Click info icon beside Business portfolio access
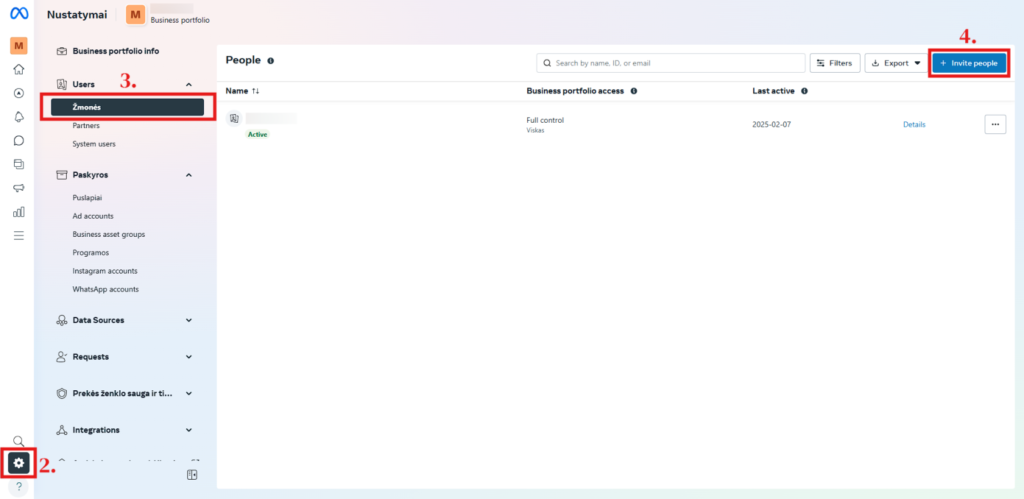The width and height of the screenshot is (1024, 499). [x=633, y=91]
